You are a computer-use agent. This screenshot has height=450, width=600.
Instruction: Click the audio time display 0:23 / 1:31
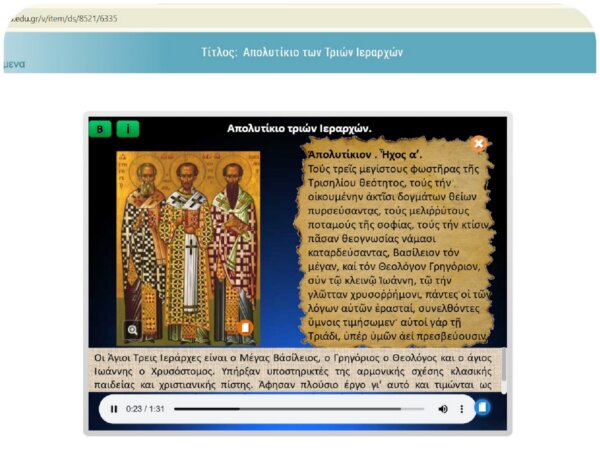pos(143,409)
